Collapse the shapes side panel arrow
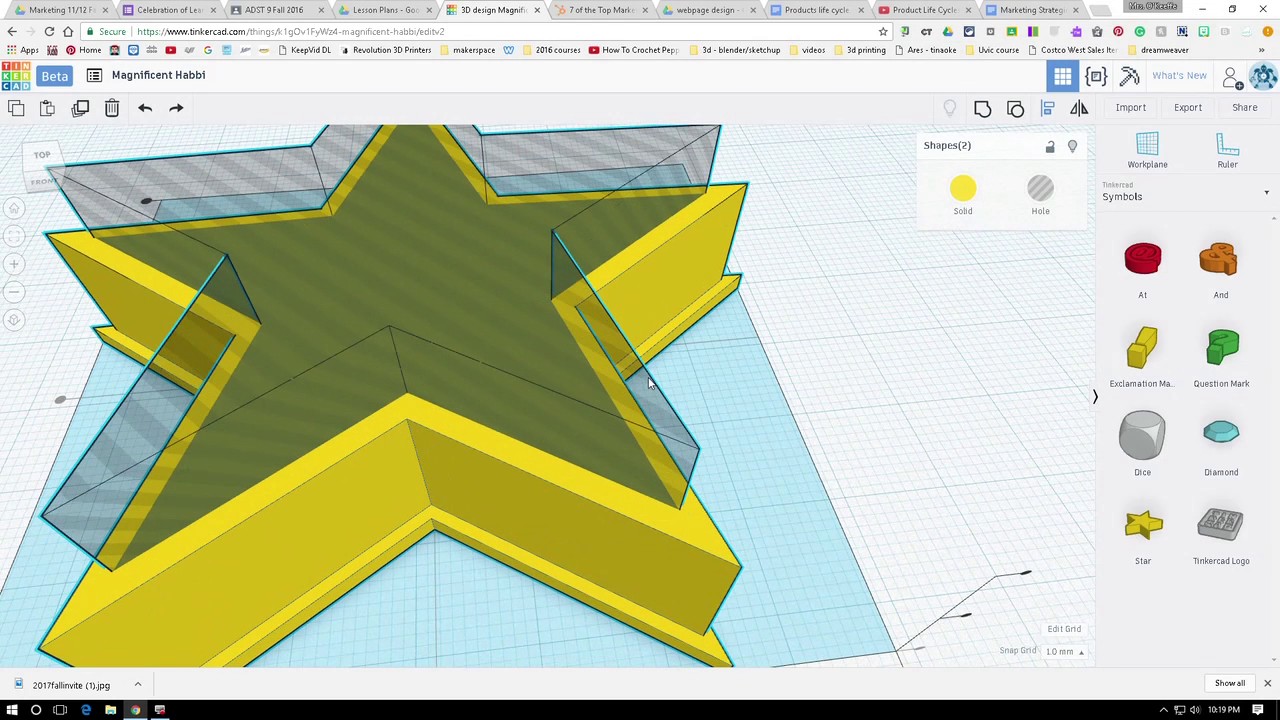This screenshot has width=1280, height=720. tap(1094, 397)
